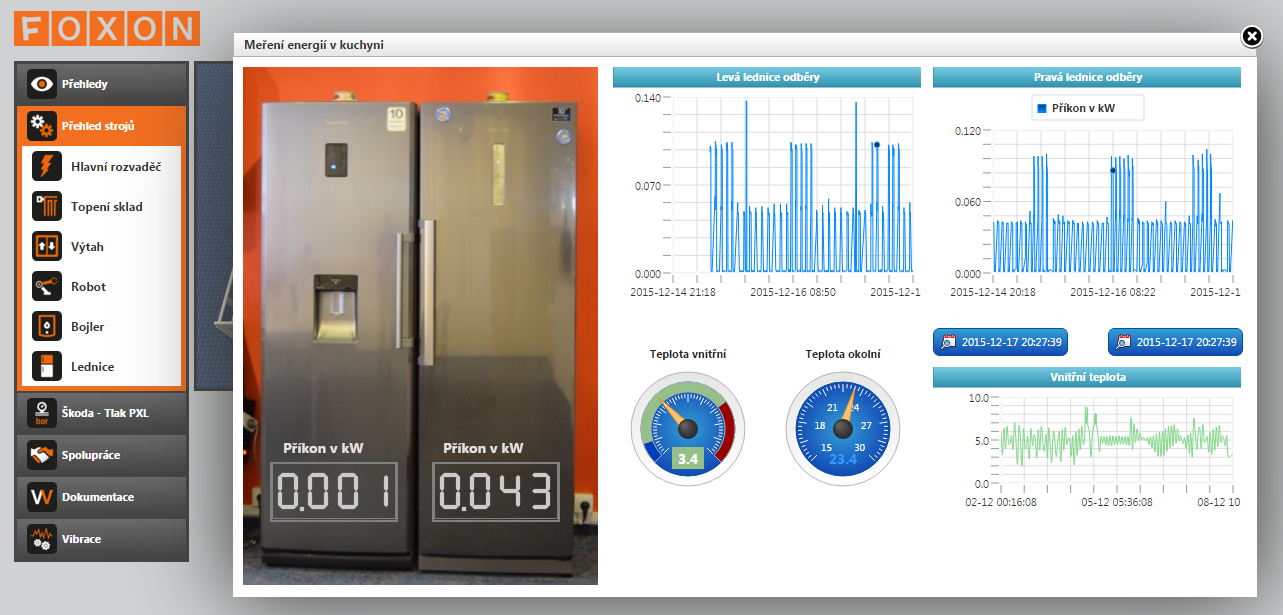The height and width of the screenshot is (615, 1283).
Task: Click highlighted data point on Levá lednice chart
Action: [876, 145]
